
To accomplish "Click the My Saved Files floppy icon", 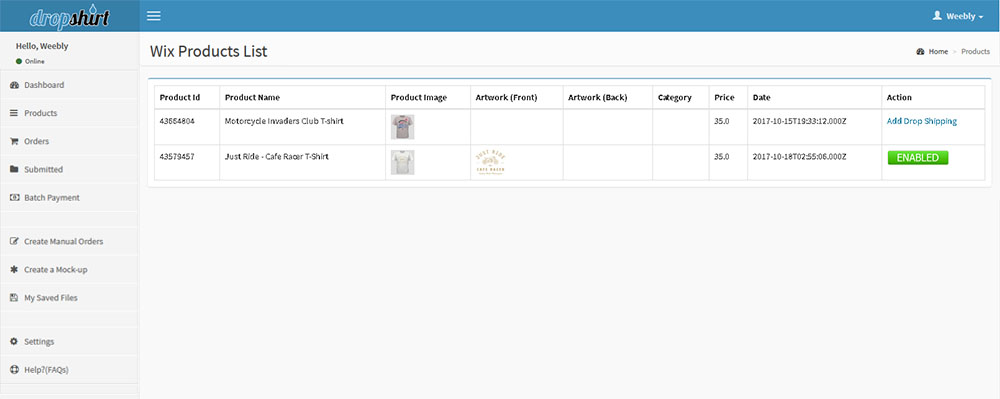I will 14,298.
